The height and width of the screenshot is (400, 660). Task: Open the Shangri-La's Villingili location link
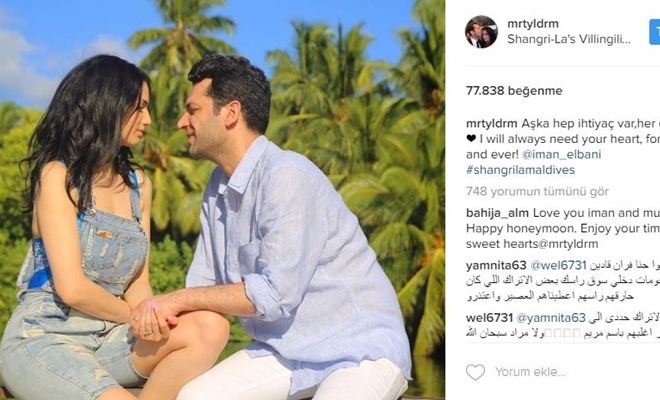[x=569, y=39]
